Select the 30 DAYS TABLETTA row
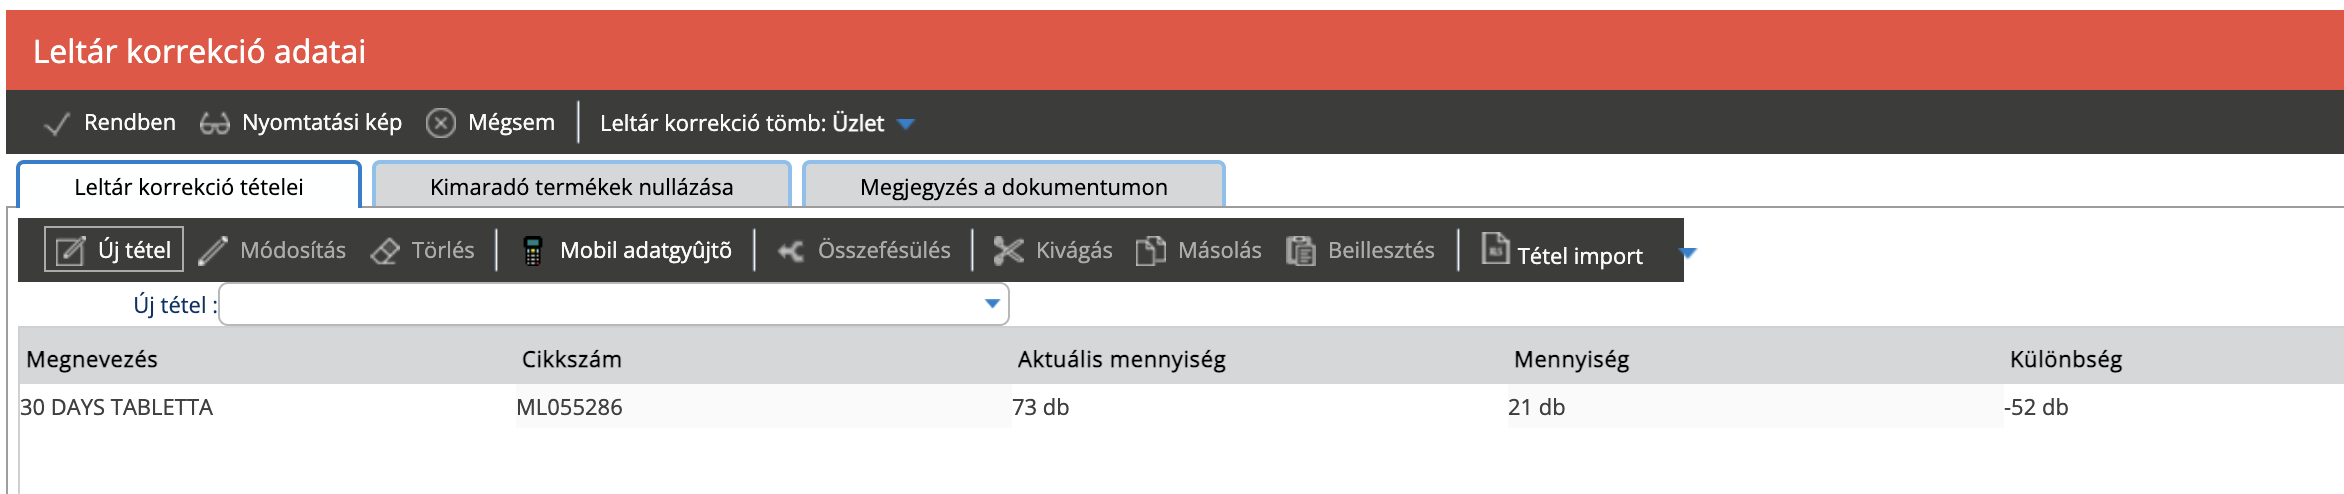Viewport: 2344px width, 494px height. pyautogui.click(x=117, y=407)
